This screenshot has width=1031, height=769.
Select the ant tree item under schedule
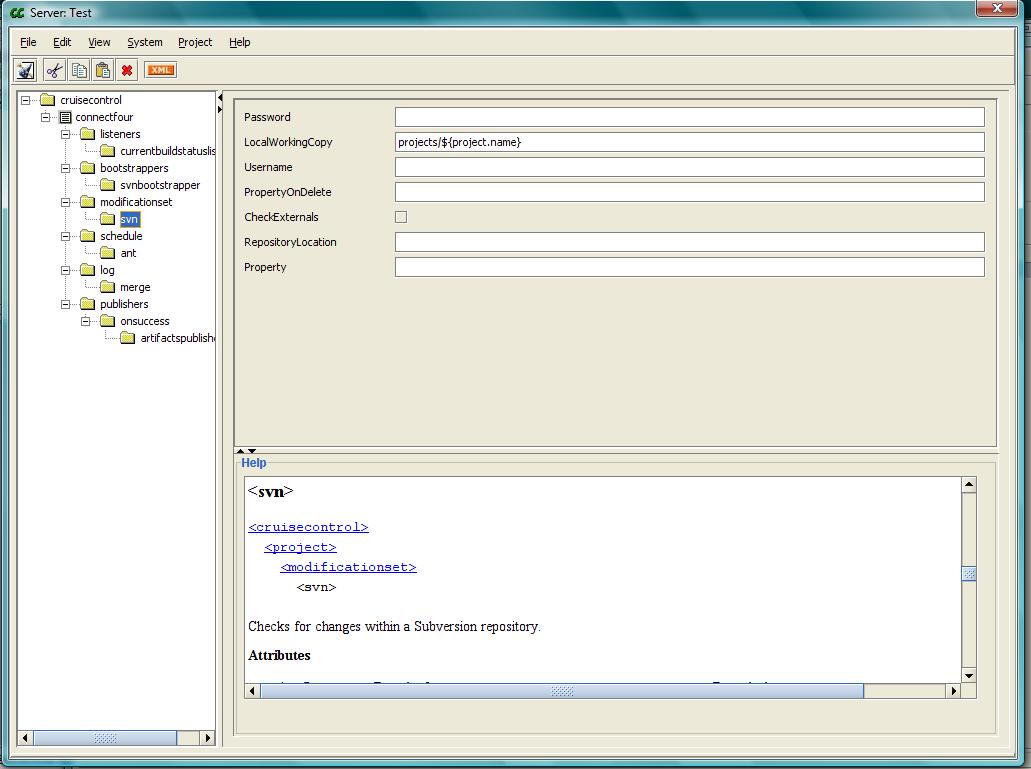tap(128, 253)
